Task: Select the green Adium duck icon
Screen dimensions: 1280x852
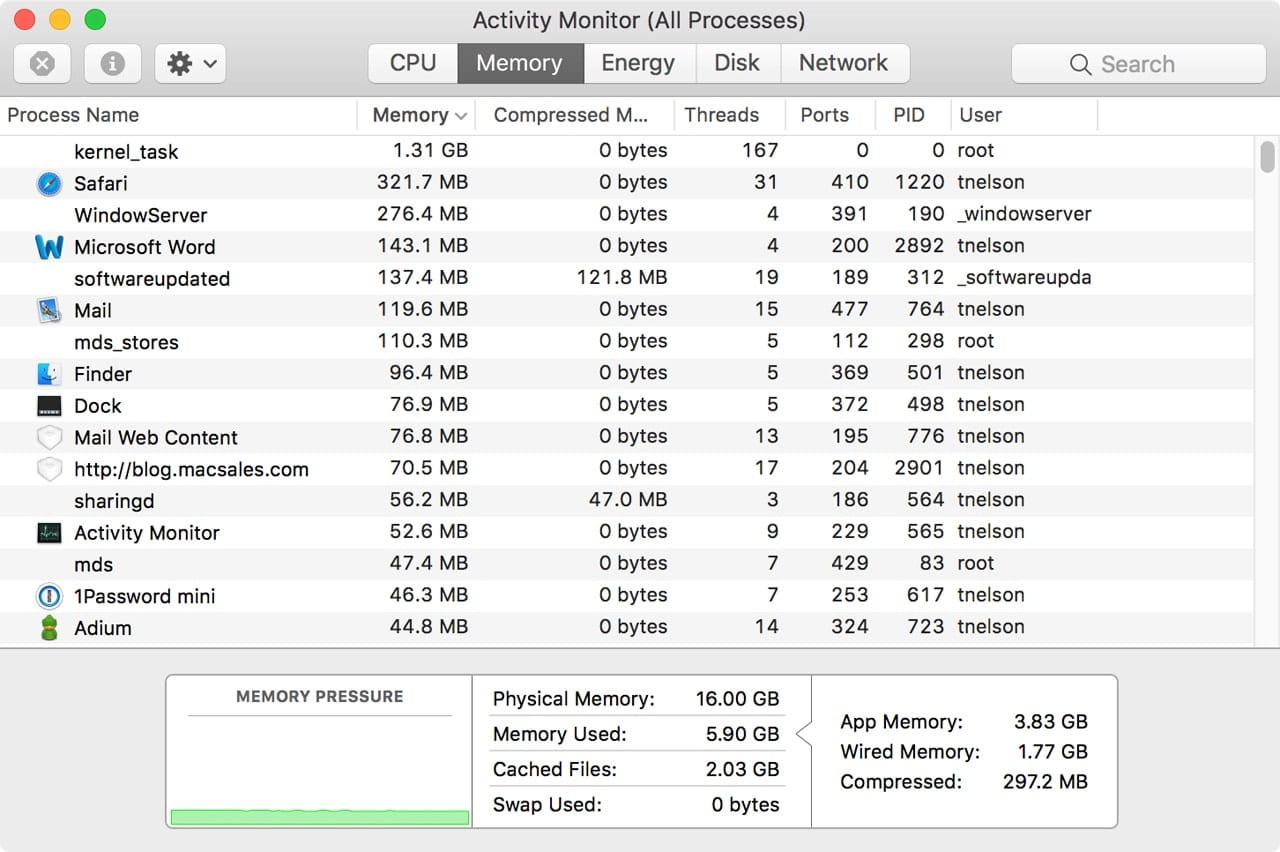Action: [48, 628]
